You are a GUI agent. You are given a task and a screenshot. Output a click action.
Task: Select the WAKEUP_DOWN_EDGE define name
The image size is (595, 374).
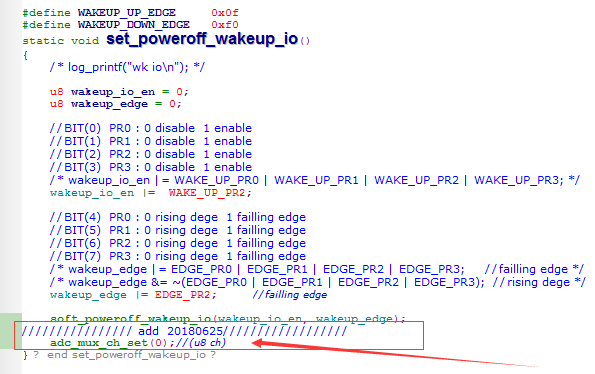coord(134,25)
